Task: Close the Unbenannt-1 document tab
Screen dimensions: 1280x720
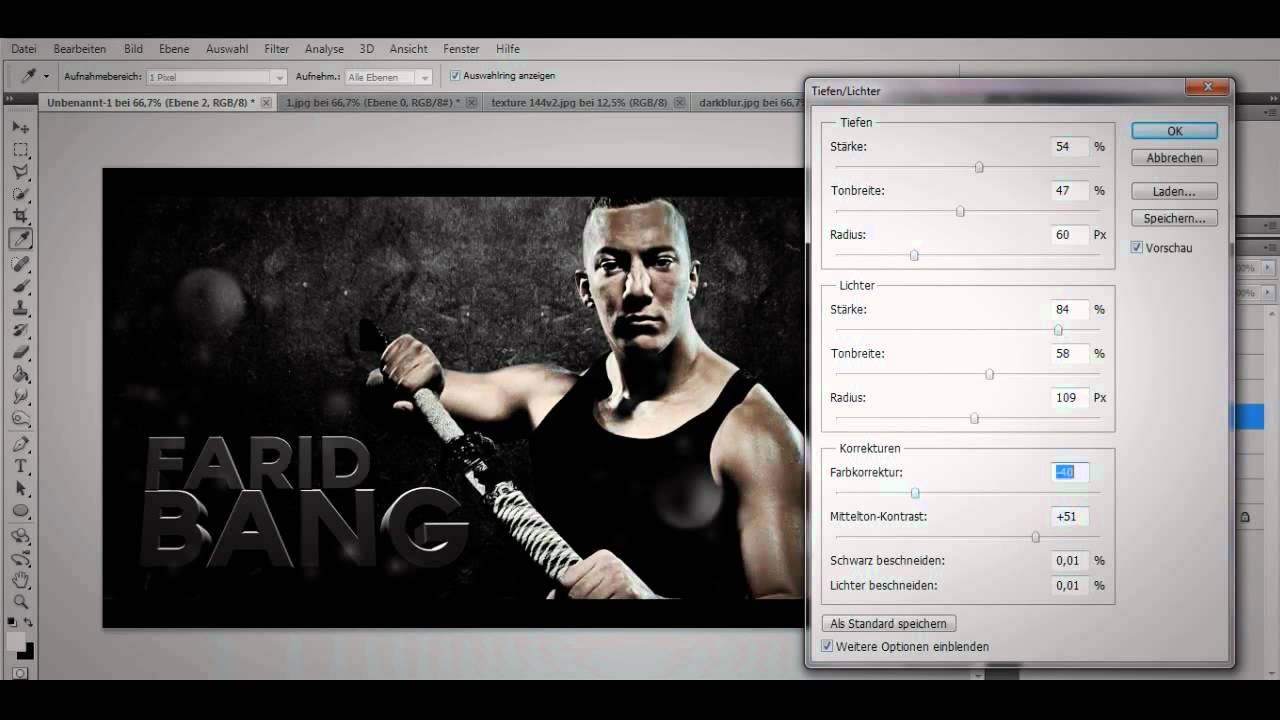Action: pyautogui.click(x=267, y=102)
